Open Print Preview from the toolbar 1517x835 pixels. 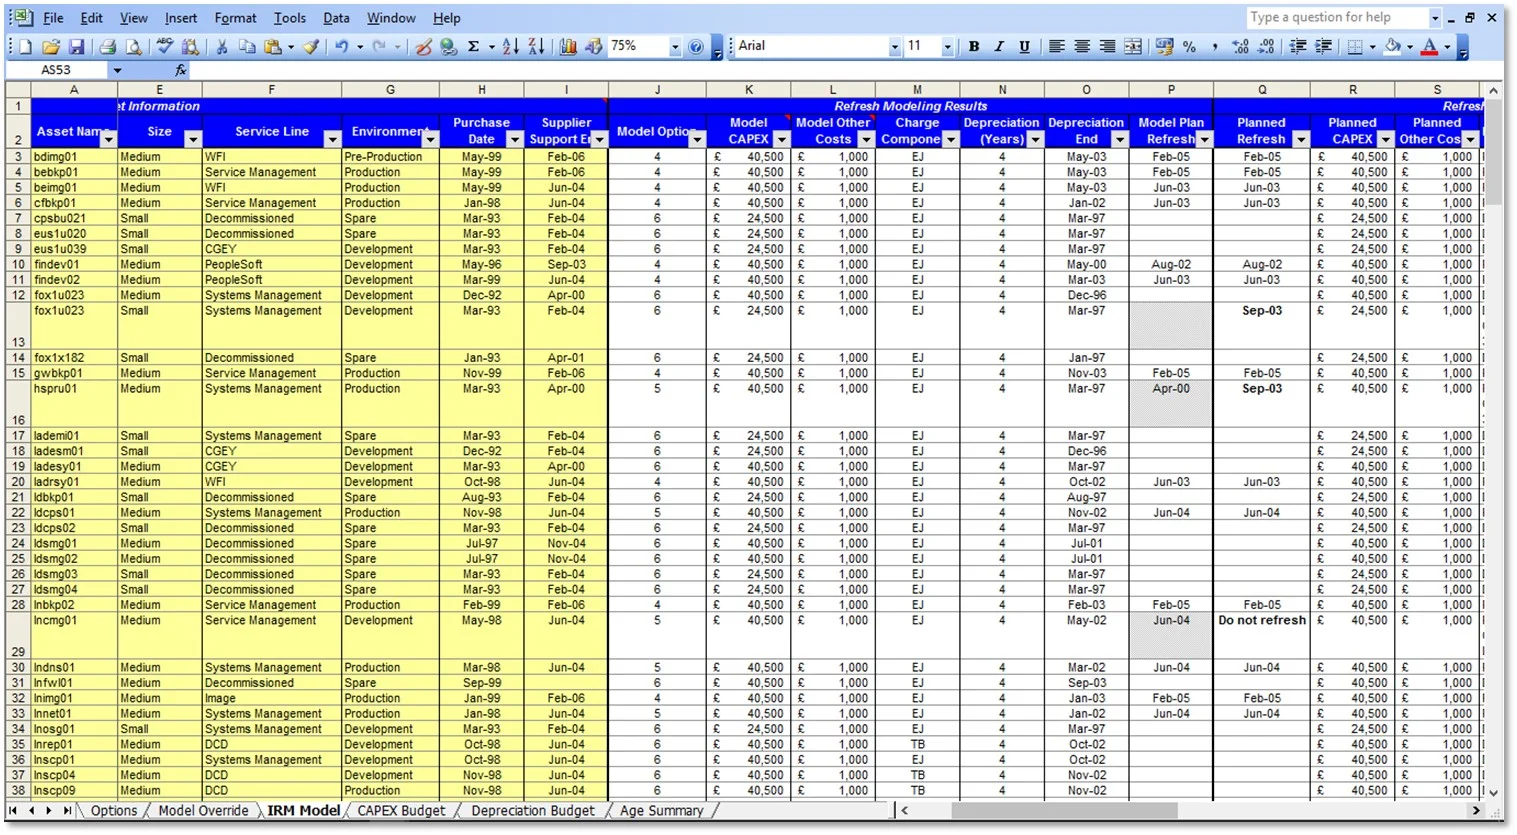133,46
